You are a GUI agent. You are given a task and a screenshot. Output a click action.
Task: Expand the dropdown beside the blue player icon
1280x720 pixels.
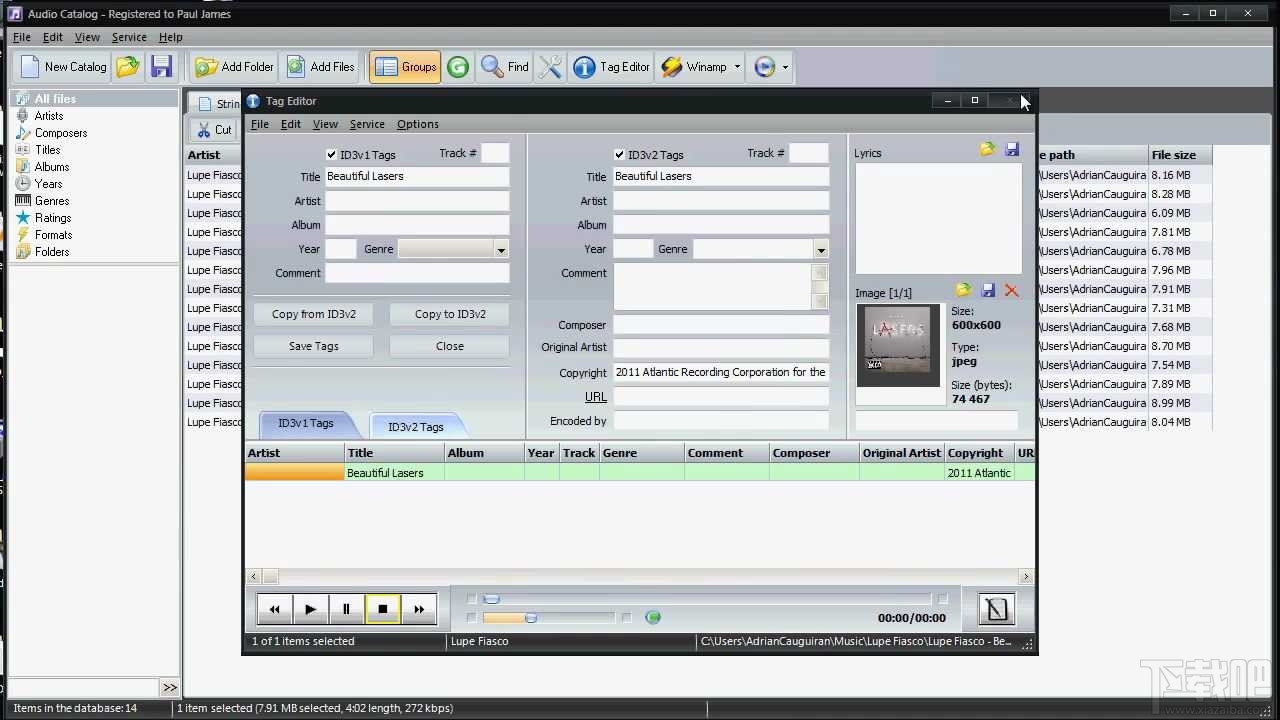[785, 67]
